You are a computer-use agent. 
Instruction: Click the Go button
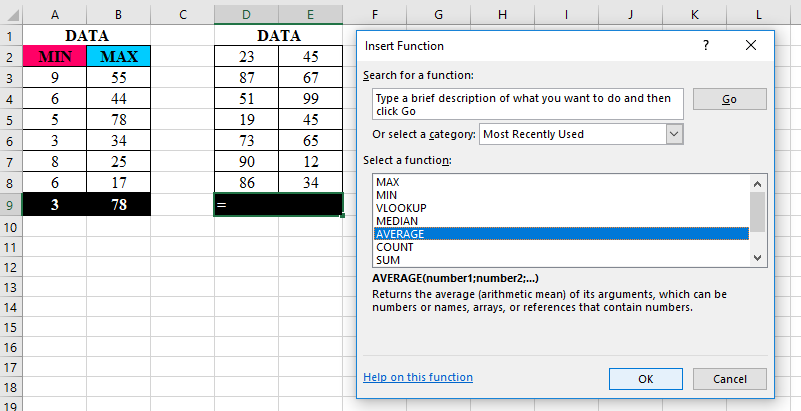pyautogui.click(x=729, y=99)
